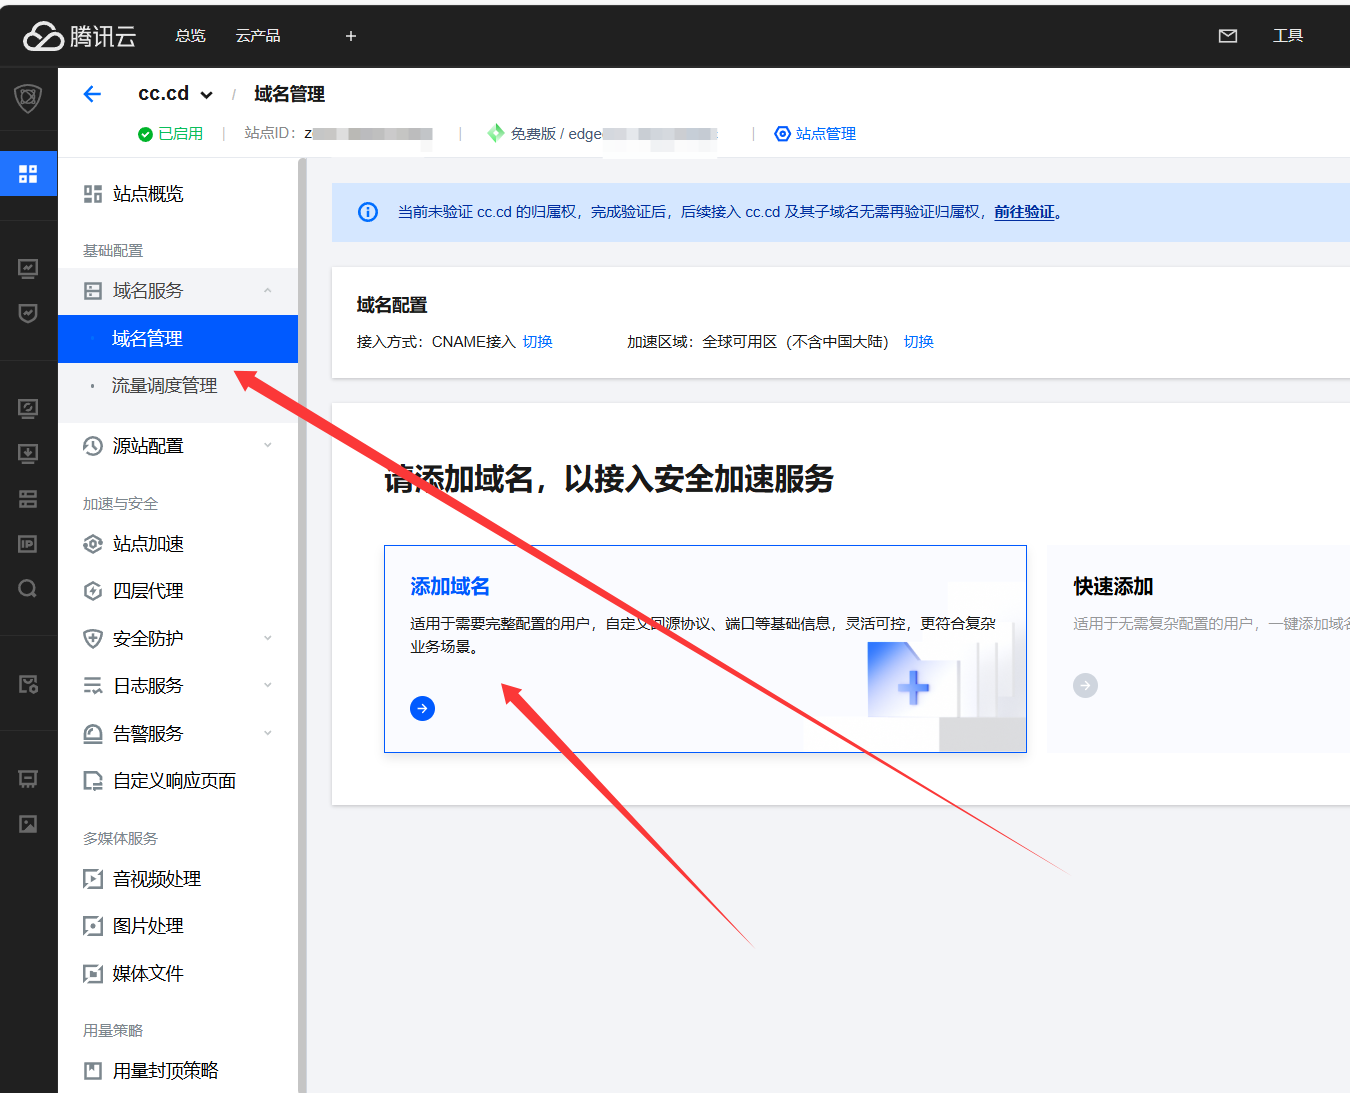This screenshot has height=1093, width=1350.
Task: Click 切换 next to CNAME接入
Action: 537,342
